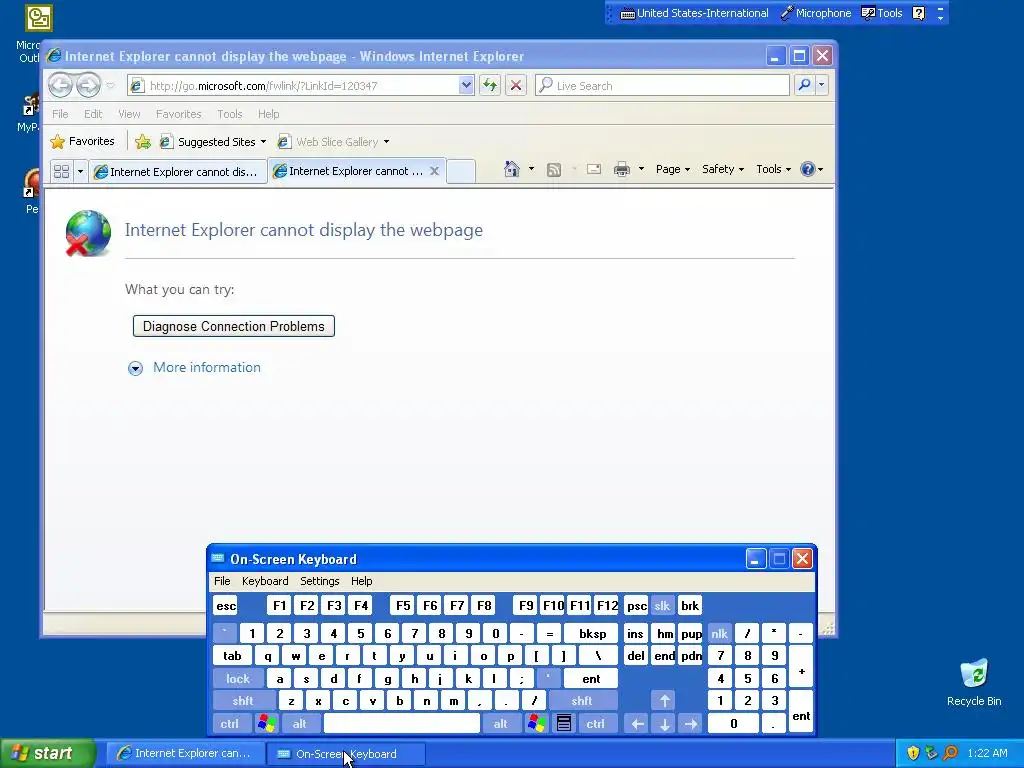Open the IE Favorites menu
Image resolution: width=1024 pixels, height=768 pixels.
[178, 114]
